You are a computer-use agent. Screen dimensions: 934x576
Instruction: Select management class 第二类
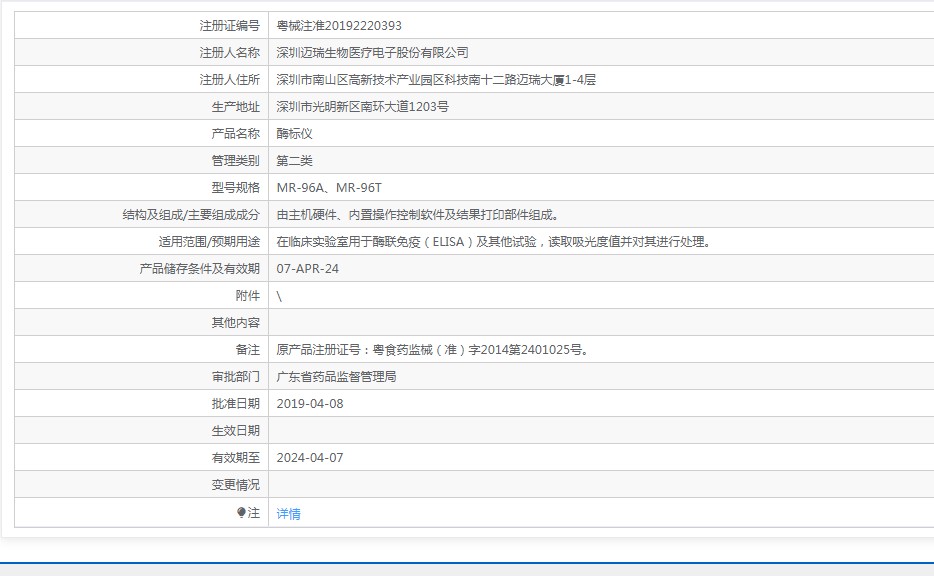click(x=294, y=161)
